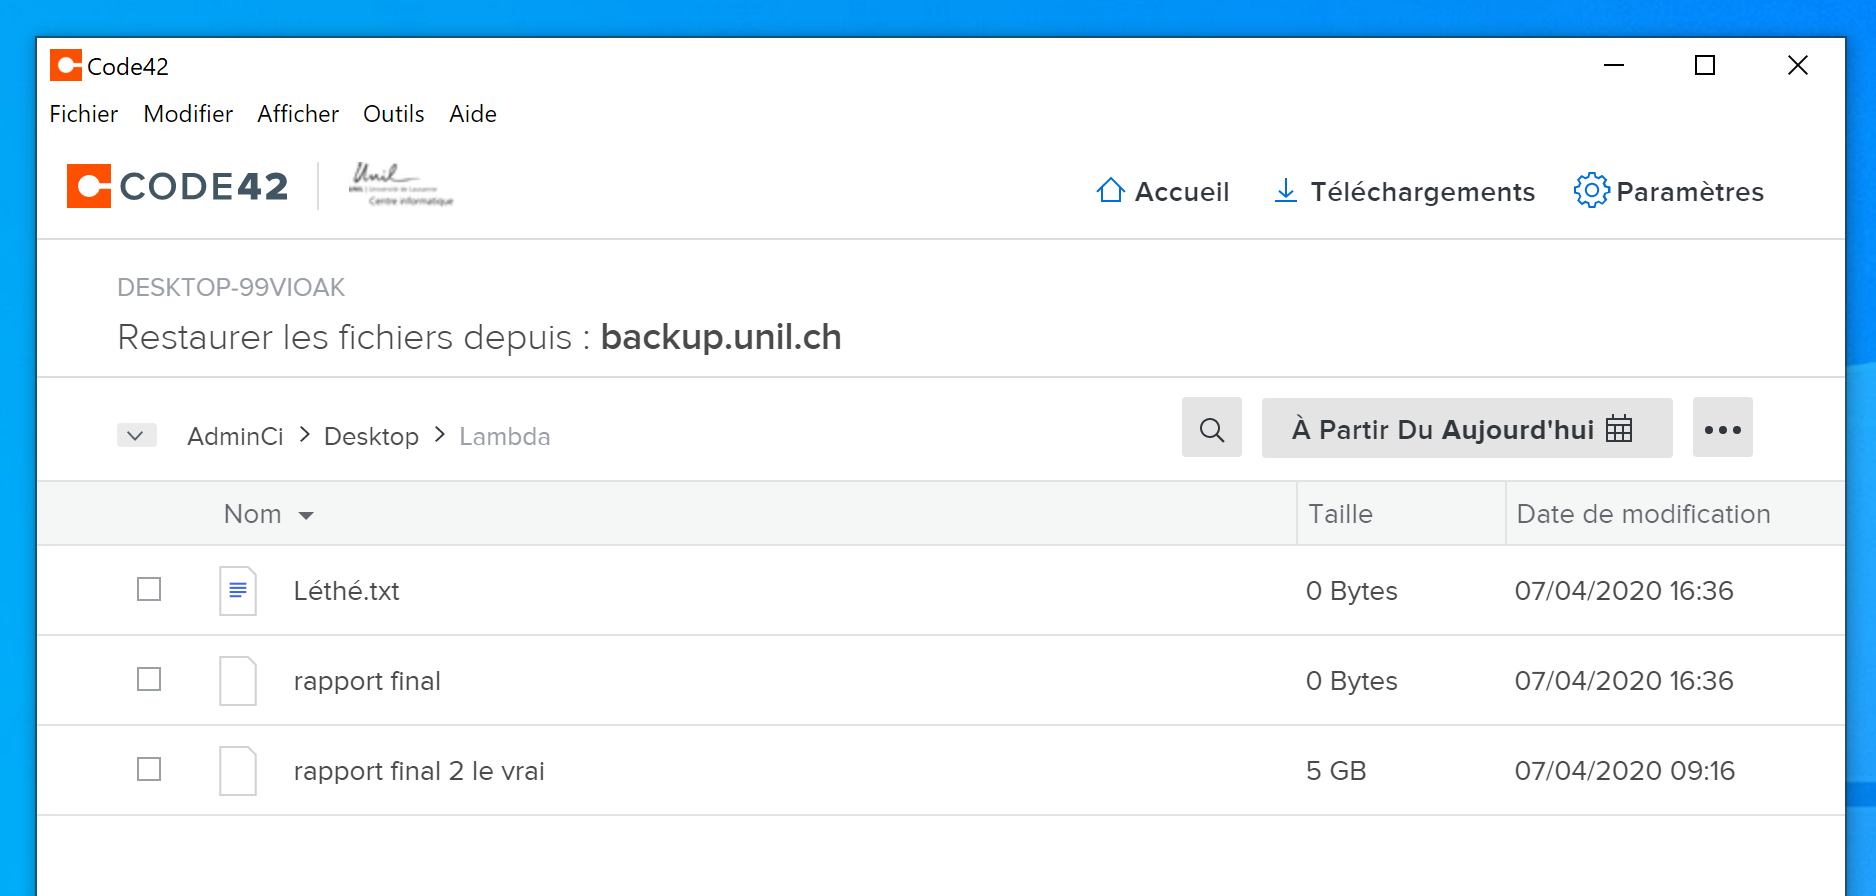Click the blank file icon for rapport final
Image resolution: width=1876 pixels, height=896 pixels.
(x=238, y=681)
